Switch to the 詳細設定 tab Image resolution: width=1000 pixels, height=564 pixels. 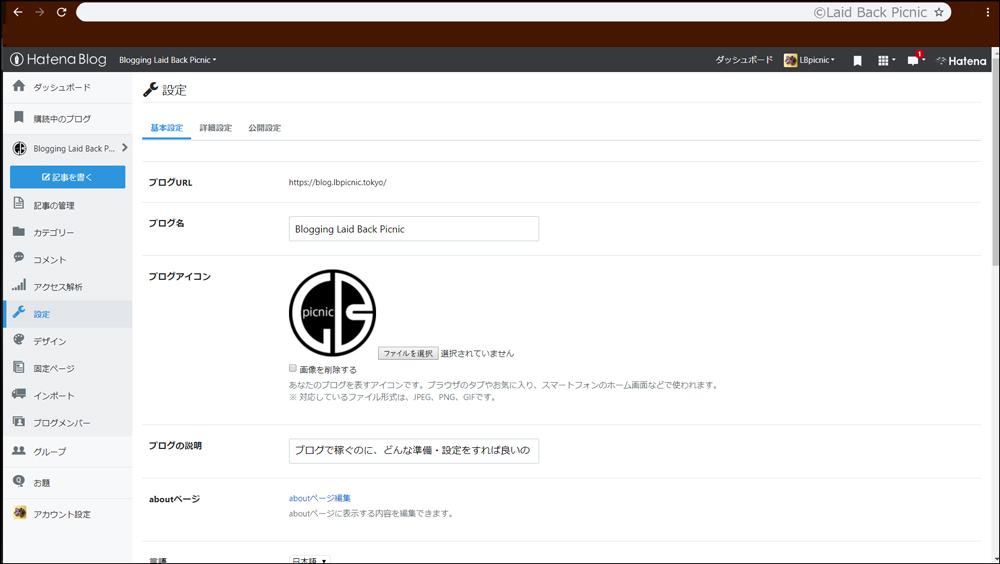point(216,128)
